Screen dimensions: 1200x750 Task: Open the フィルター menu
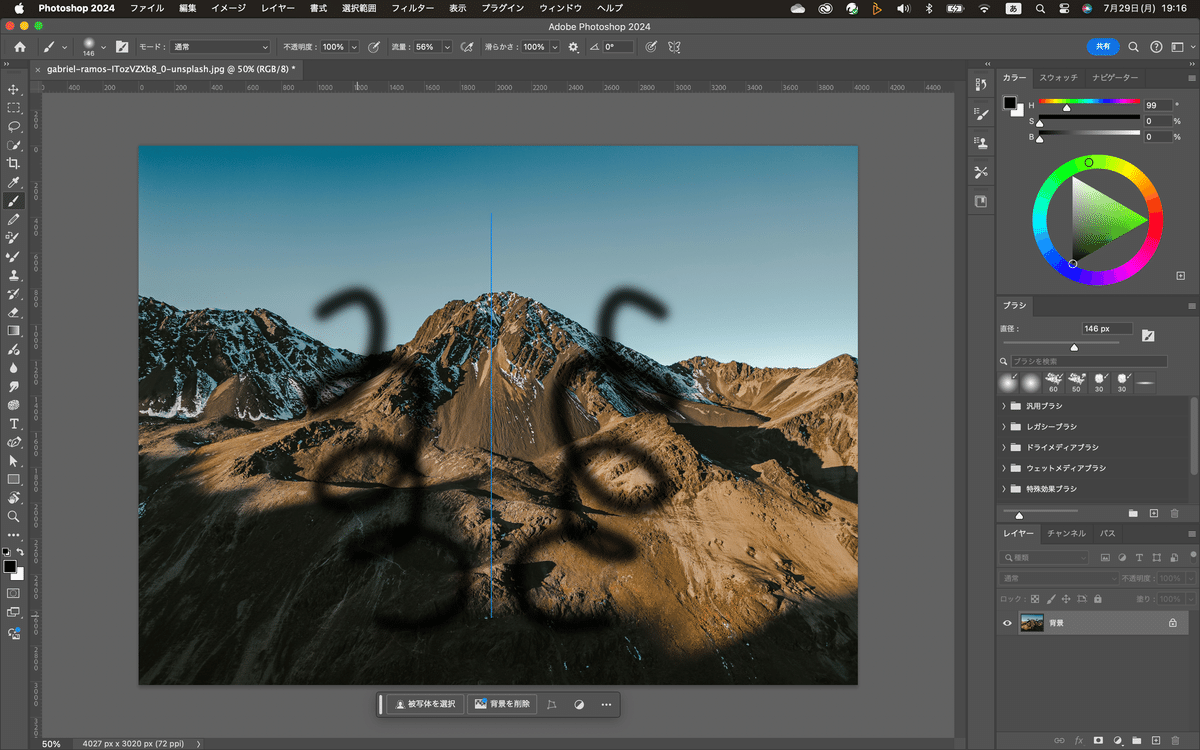[412, 8]
